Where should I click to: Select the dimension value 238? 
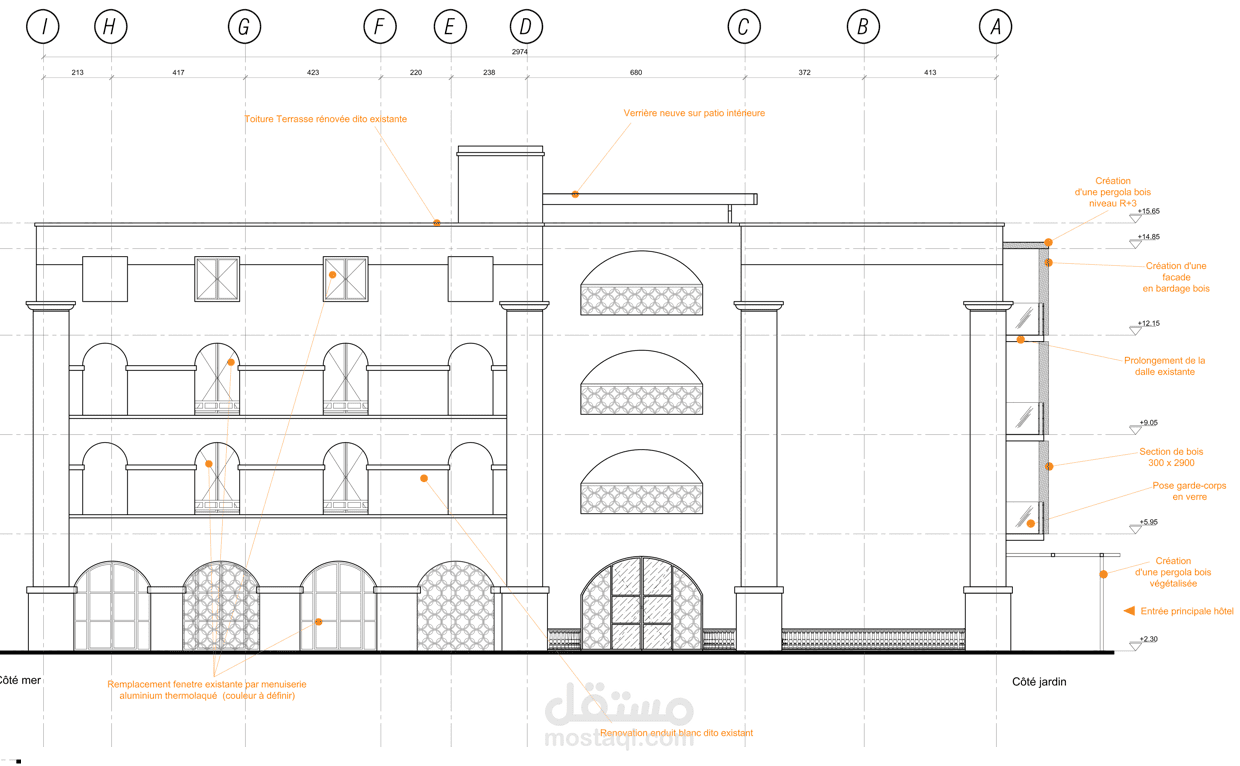[489, 72]
